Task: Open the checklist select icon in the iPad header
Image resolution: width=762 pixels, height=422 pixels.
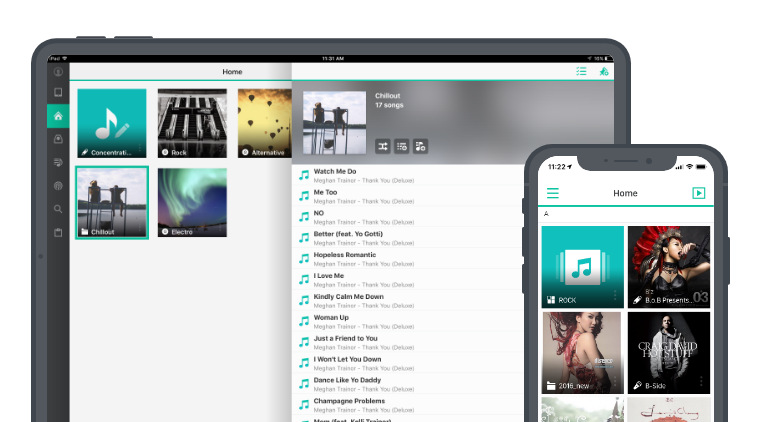Action: pos(581,71)
